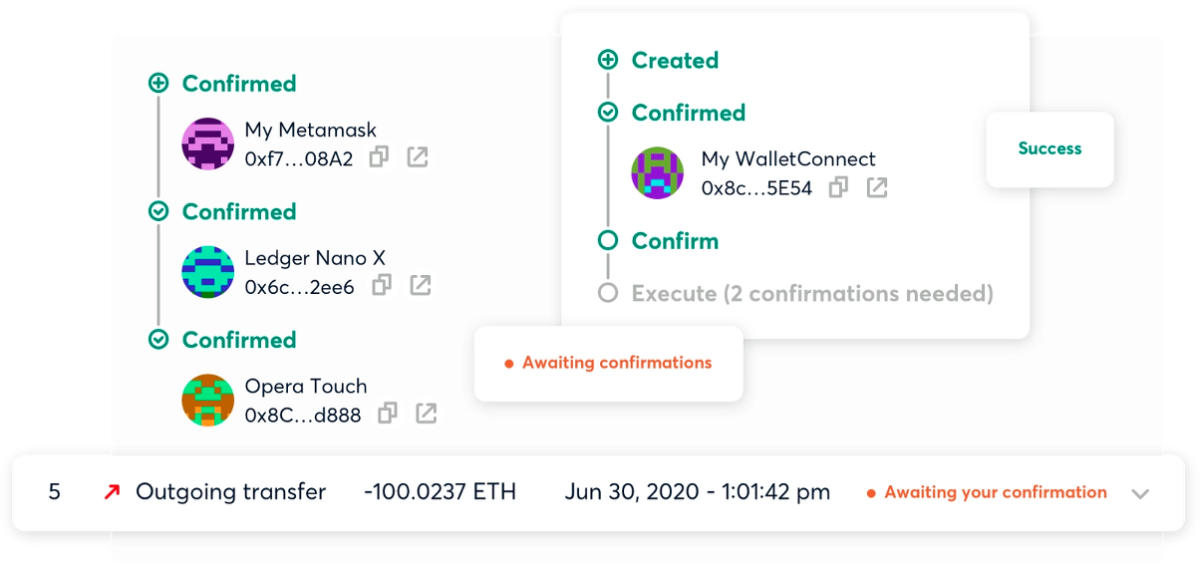Viewport: 1200px width, 566px height.
Task: Open My Metamask address in explorer
Action: point(417,158)
